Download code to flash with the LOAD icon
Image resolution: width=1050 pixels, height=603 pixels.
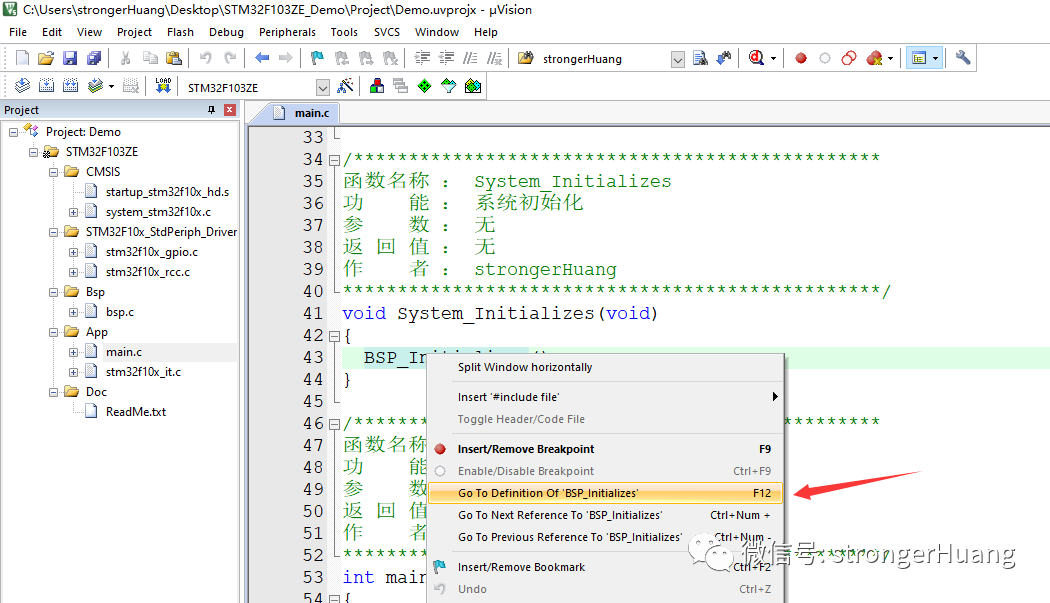pyautogui.click(x=163, y=86)
